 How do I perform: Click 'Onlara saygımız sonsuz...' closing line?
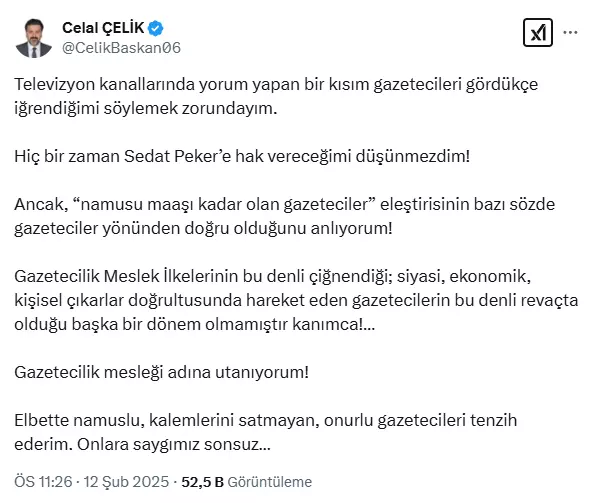coord(174,444)
